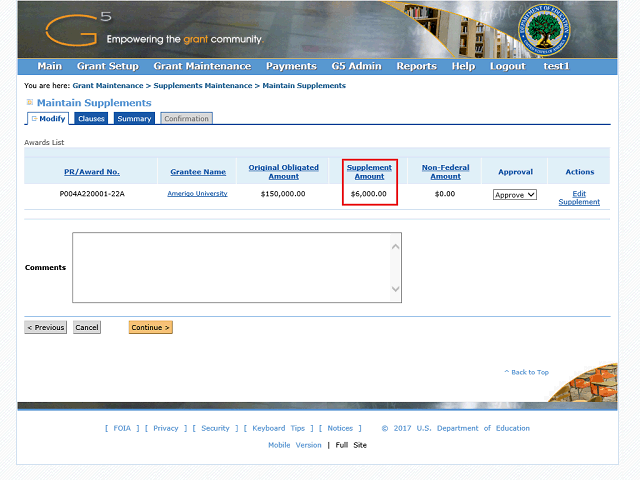Click the Back to Top link

527,372
